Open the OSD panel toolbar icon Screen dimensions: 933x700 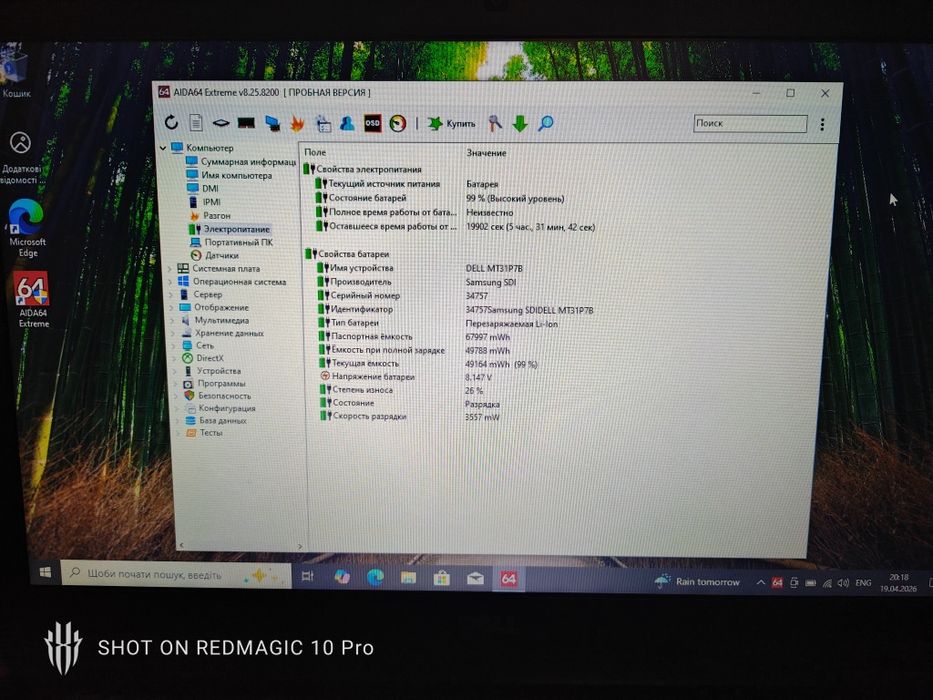pyautogui.click(x=372, y=123)
